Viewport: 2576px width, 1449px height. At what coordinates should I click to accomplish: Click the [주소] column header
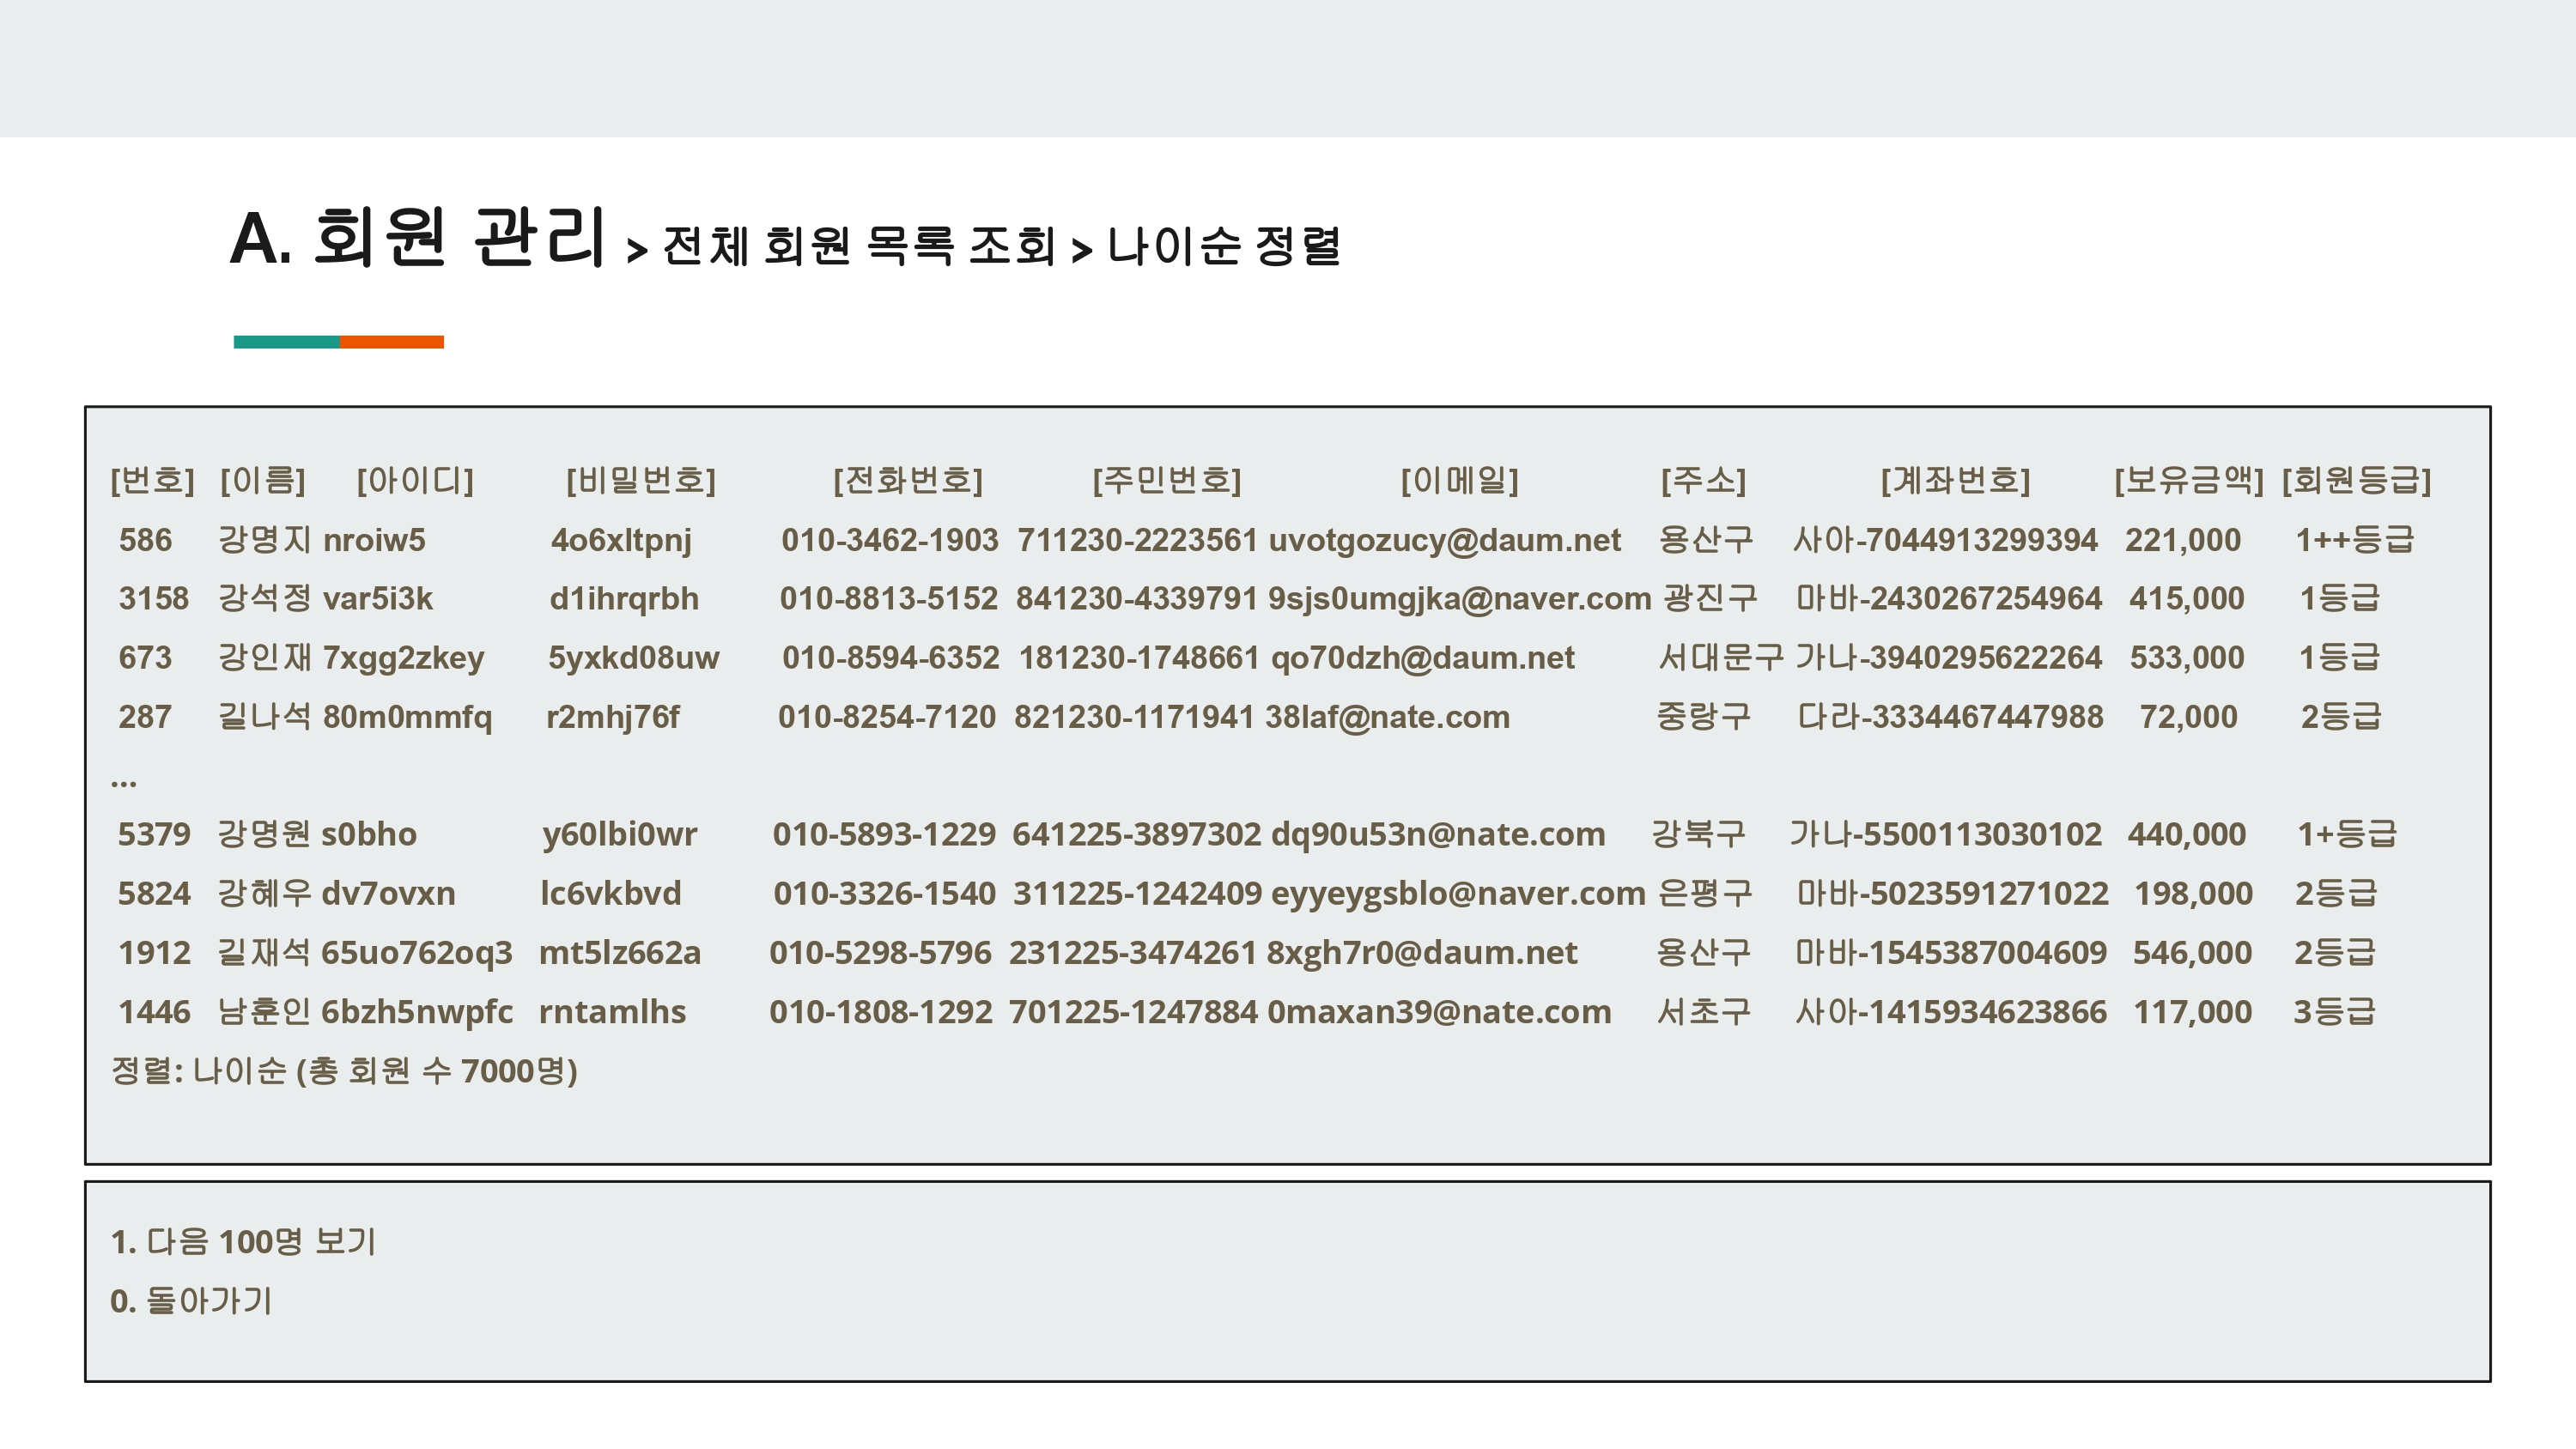click(1703, 480)
